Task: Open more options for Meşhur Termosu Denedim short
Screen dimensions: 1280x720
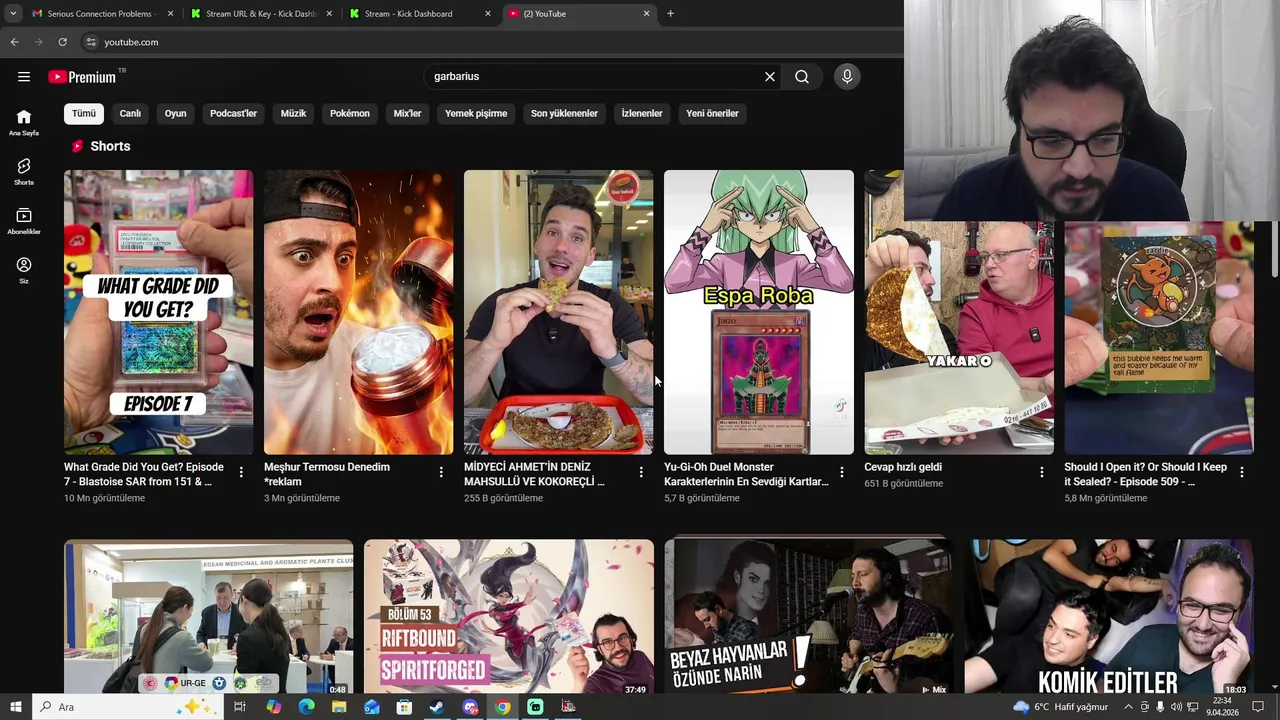Action: (x=441, y=472)
